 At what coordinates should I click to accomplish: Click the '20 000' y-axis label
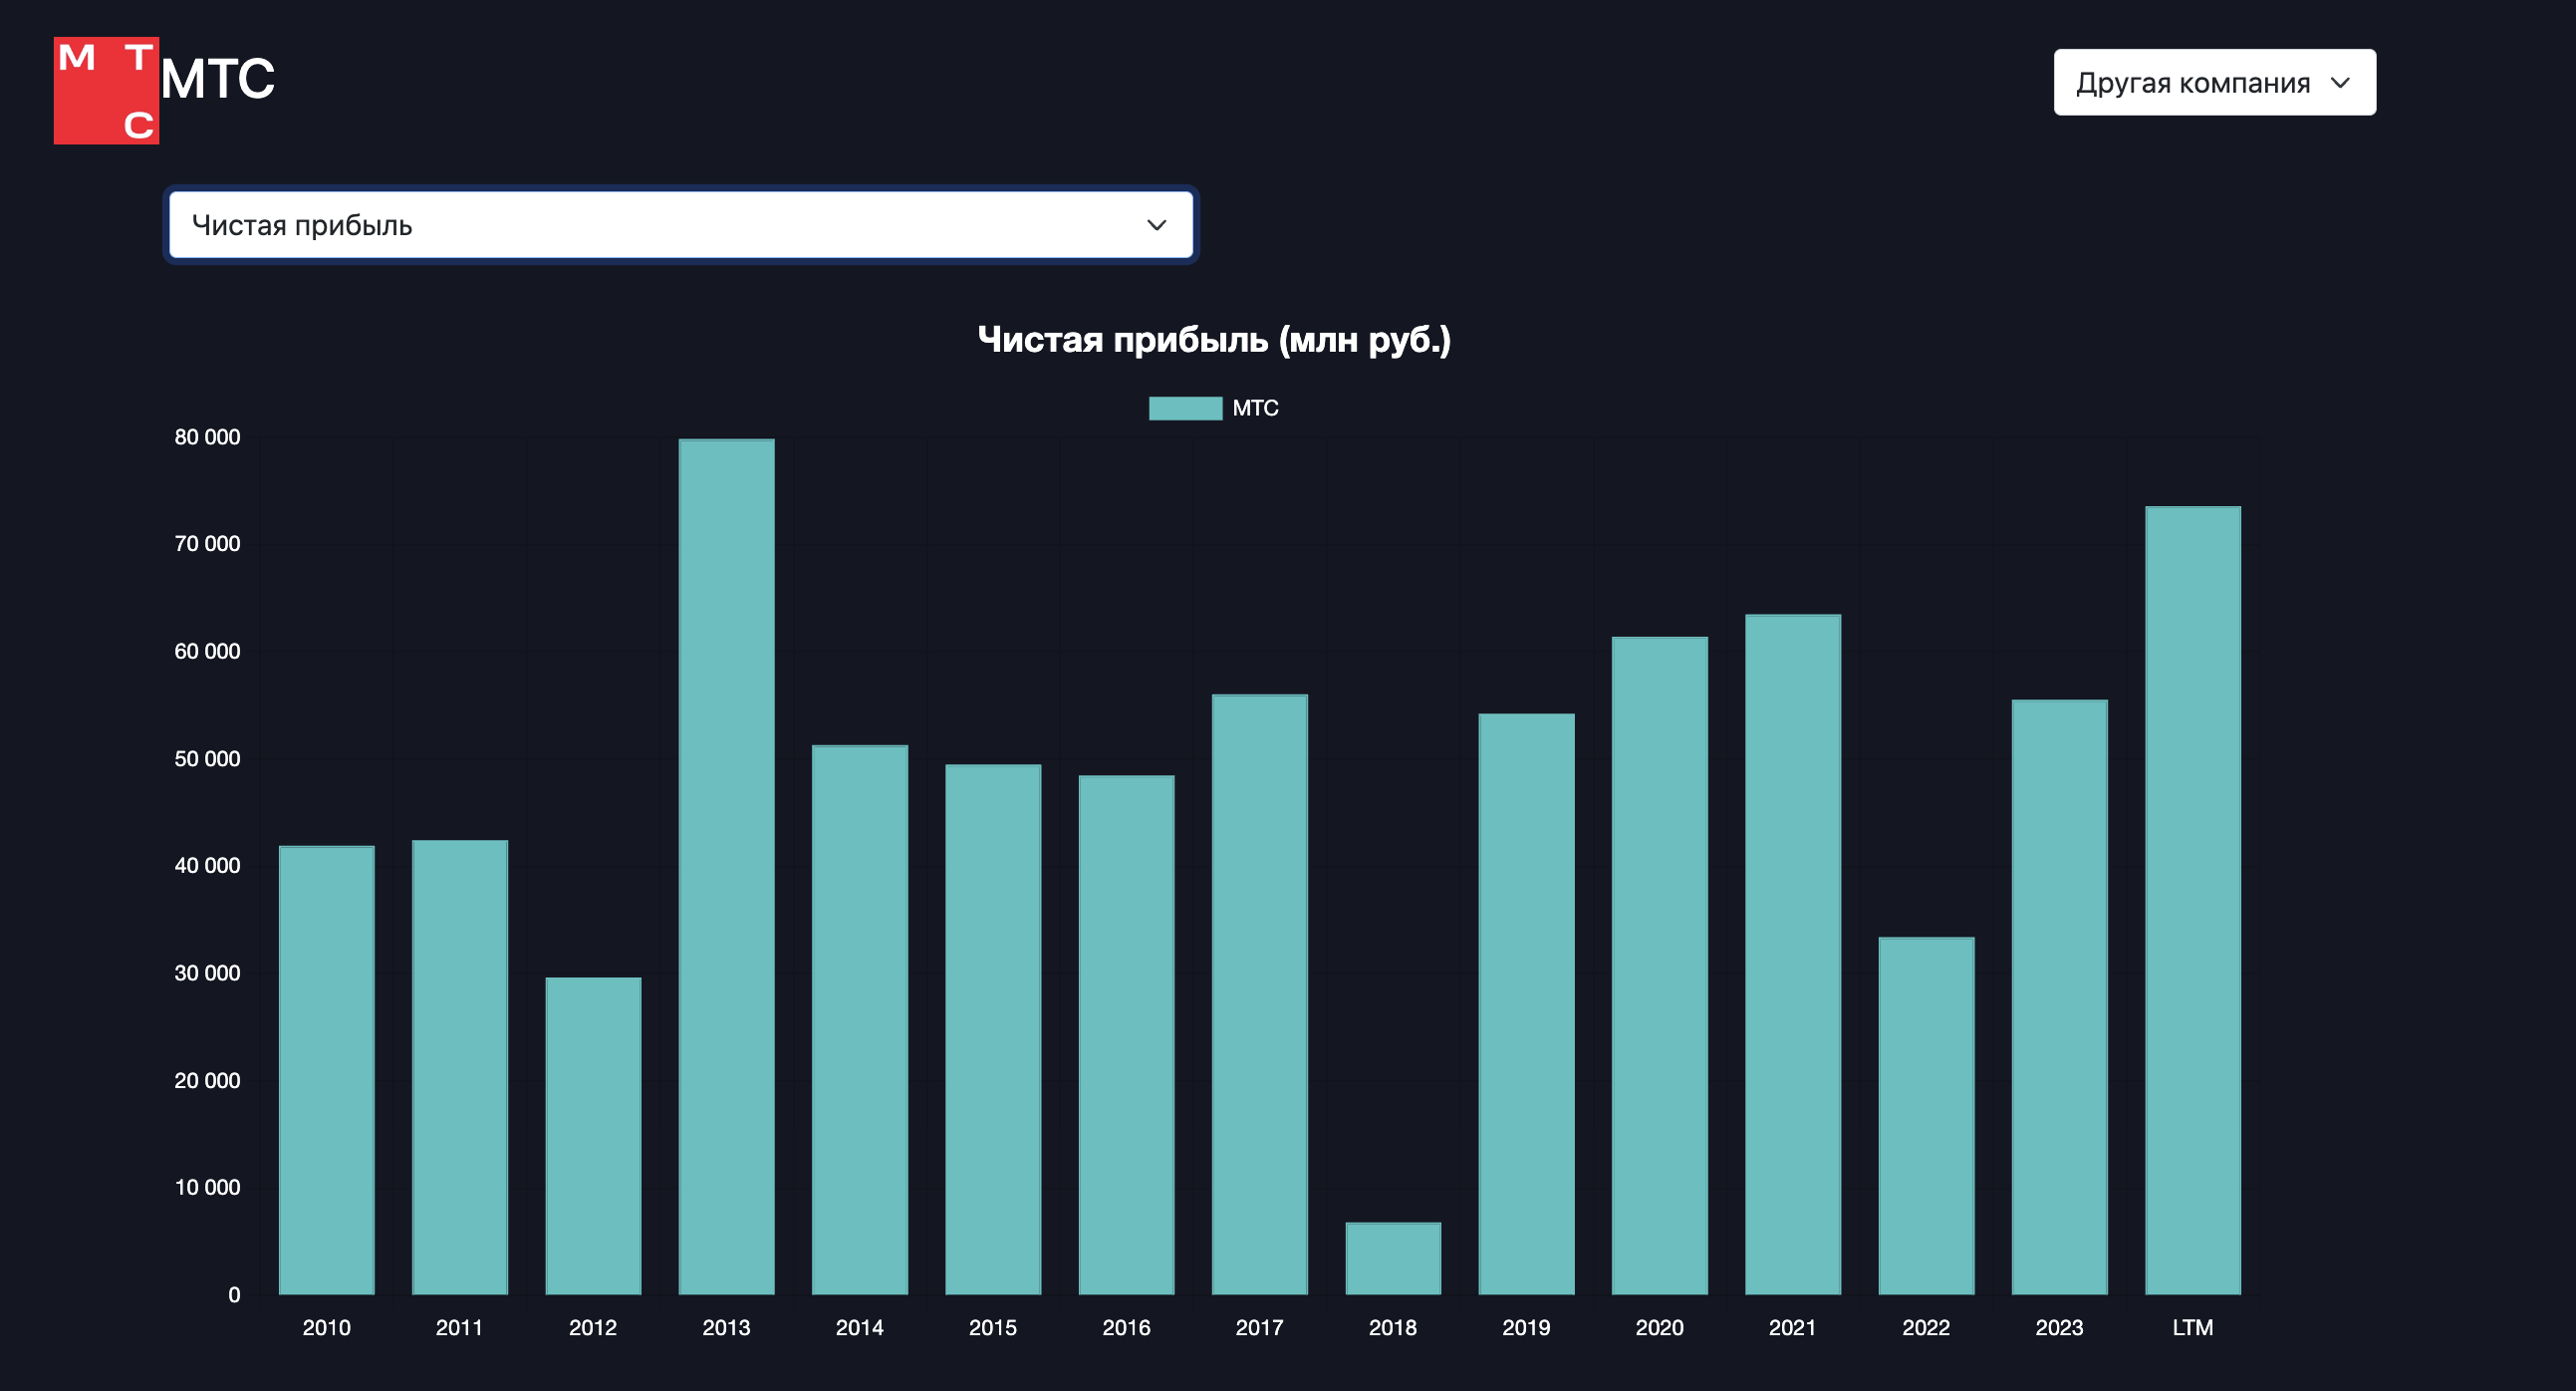tap(207, 1080)
